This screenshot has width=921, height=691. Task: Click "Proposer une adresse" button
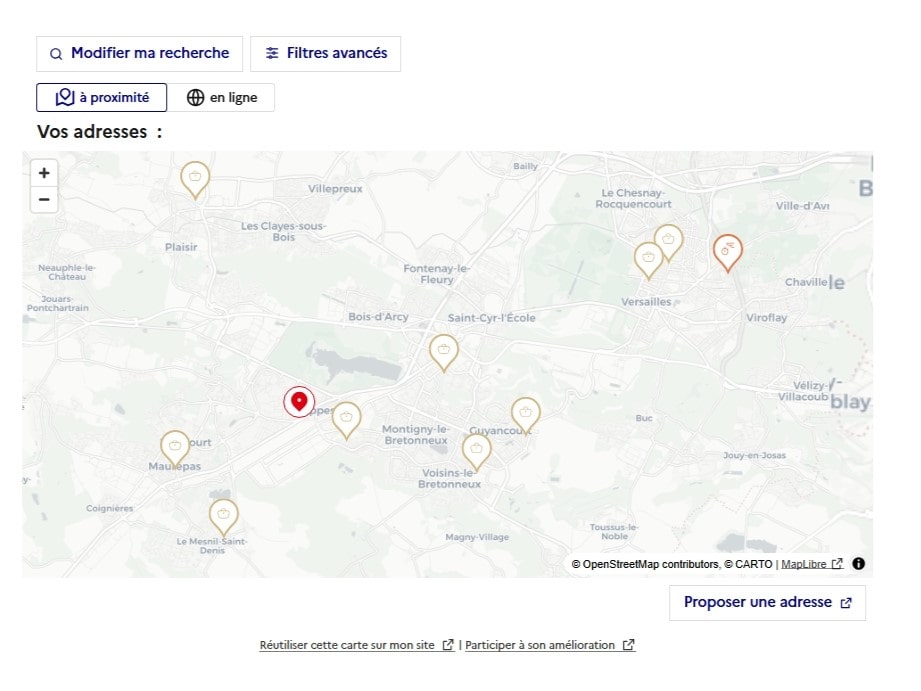pyautogui.click(x=767, y=603)
